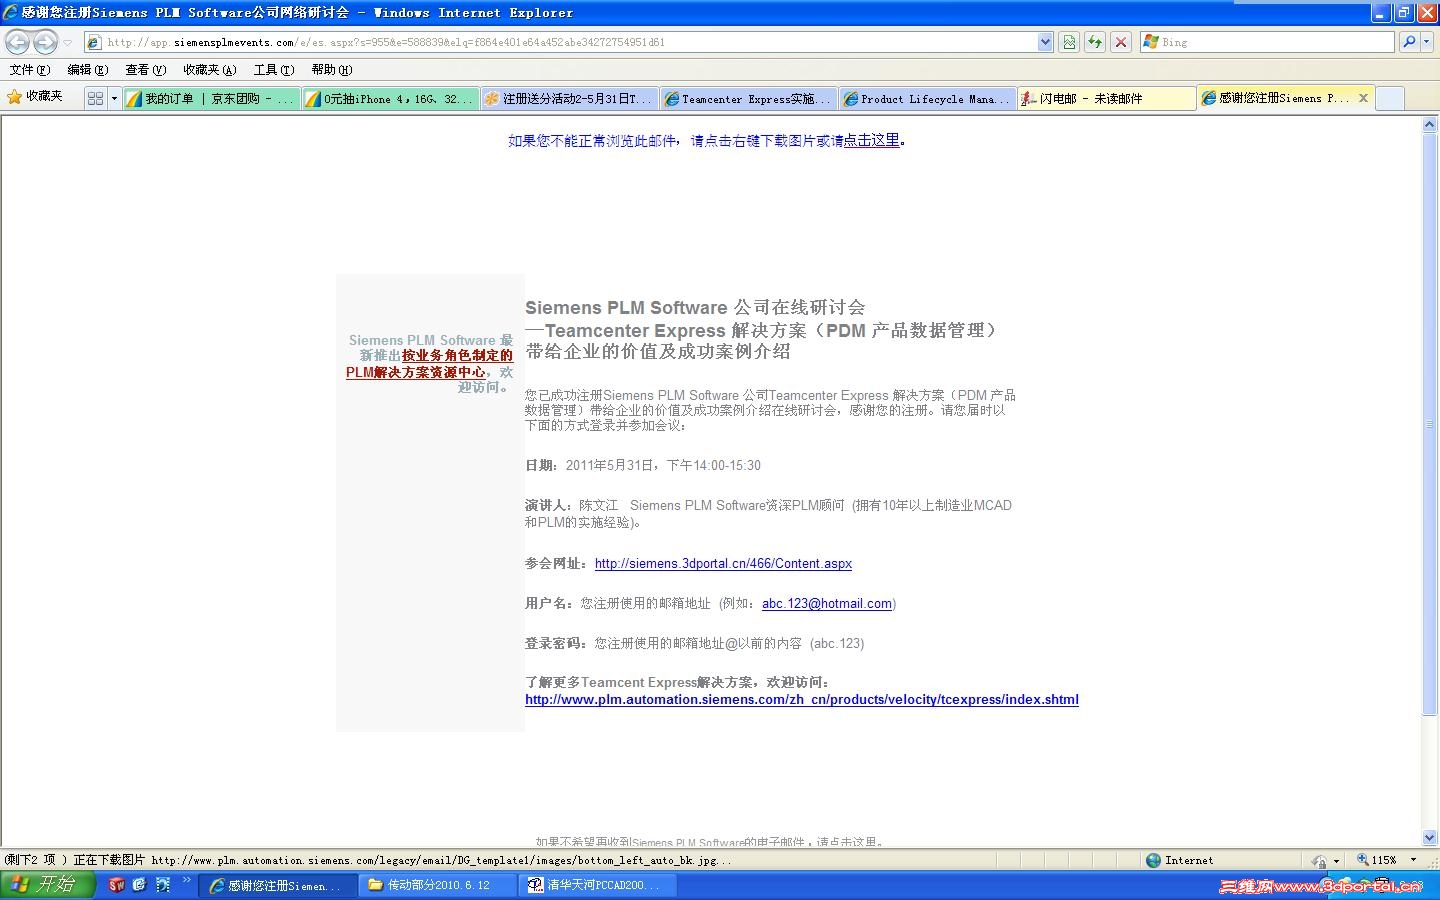Click the vertical scrollbar down arrow
This screenshot has width=1440, height=900.
[x=1430, y=838]
